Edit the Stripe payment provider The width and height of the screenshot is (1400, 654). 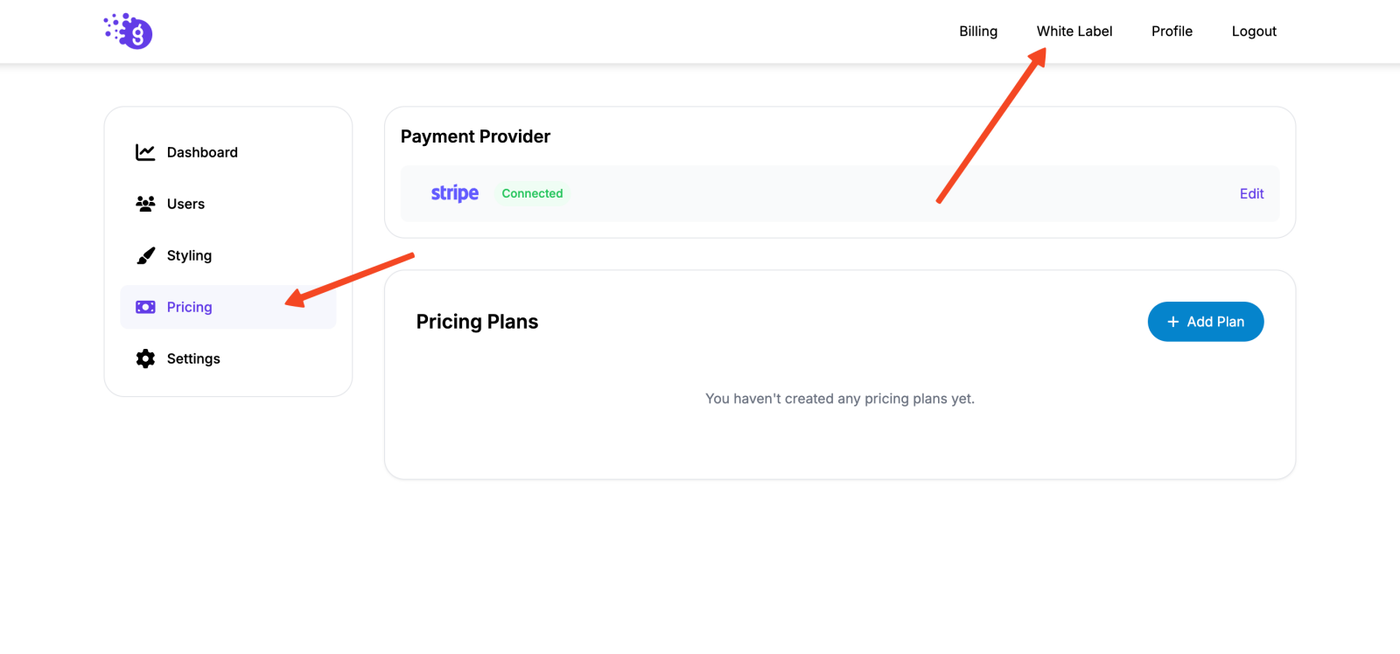(x=1251, y=194)
